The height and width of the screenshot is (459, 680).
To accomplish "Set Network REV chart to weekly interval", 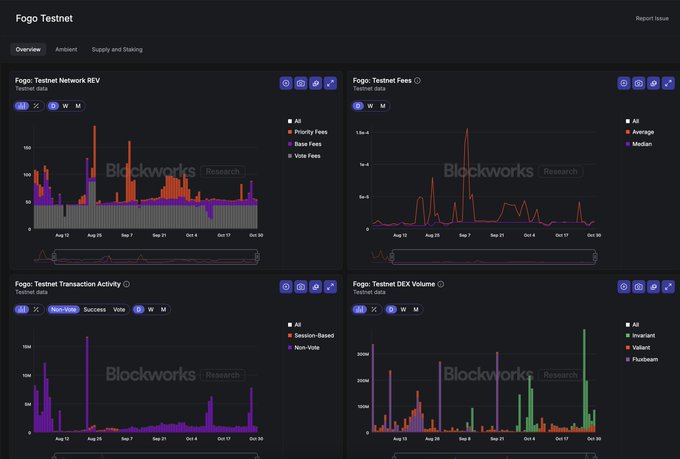I will coord(65,105).
